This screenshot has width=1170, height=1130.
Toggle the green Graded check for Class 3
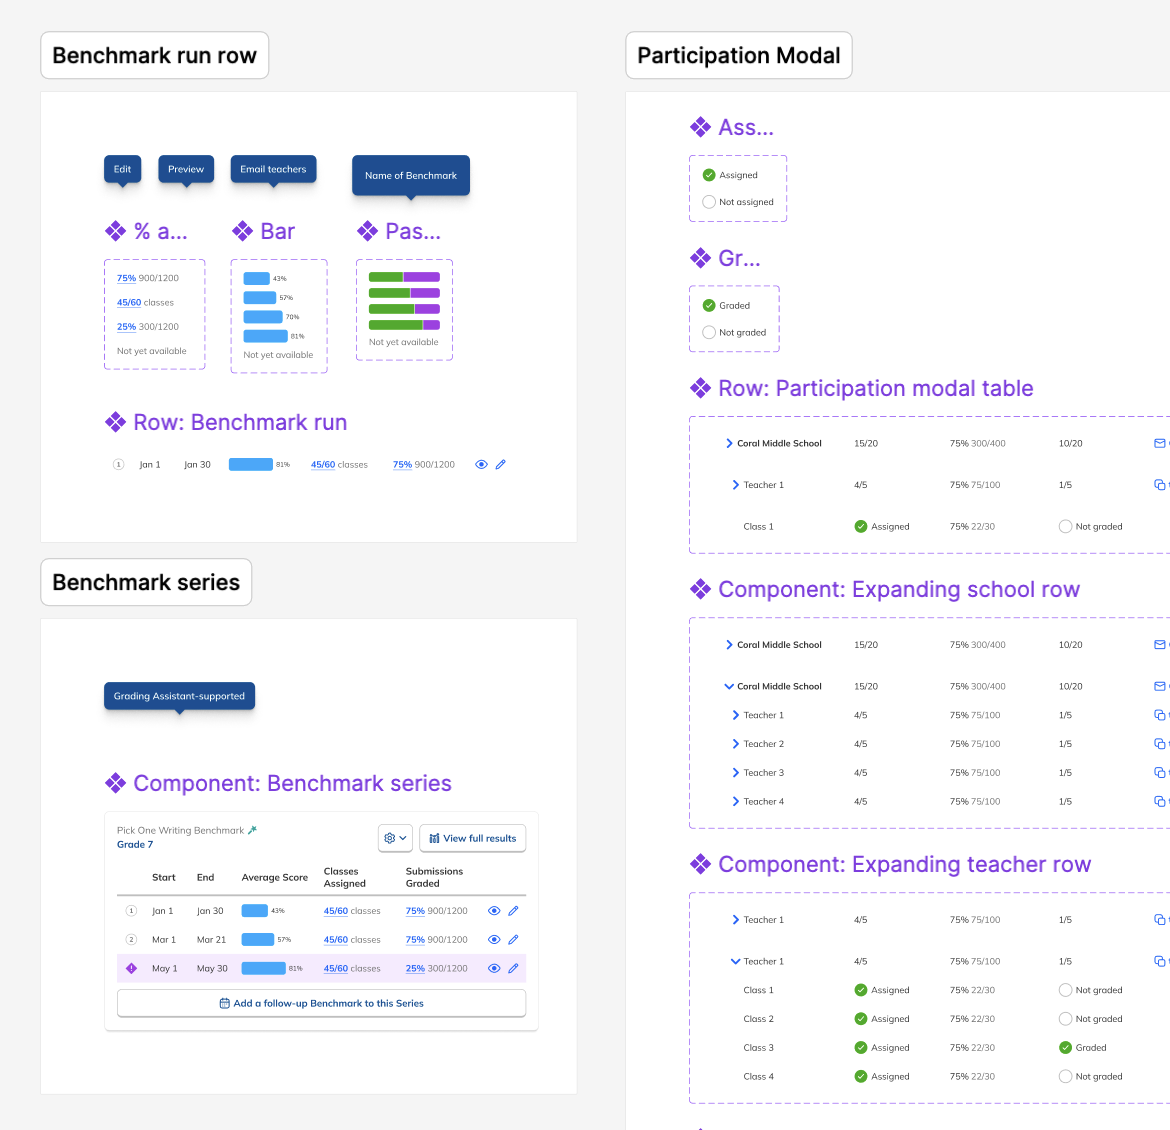point(1065,1048)
